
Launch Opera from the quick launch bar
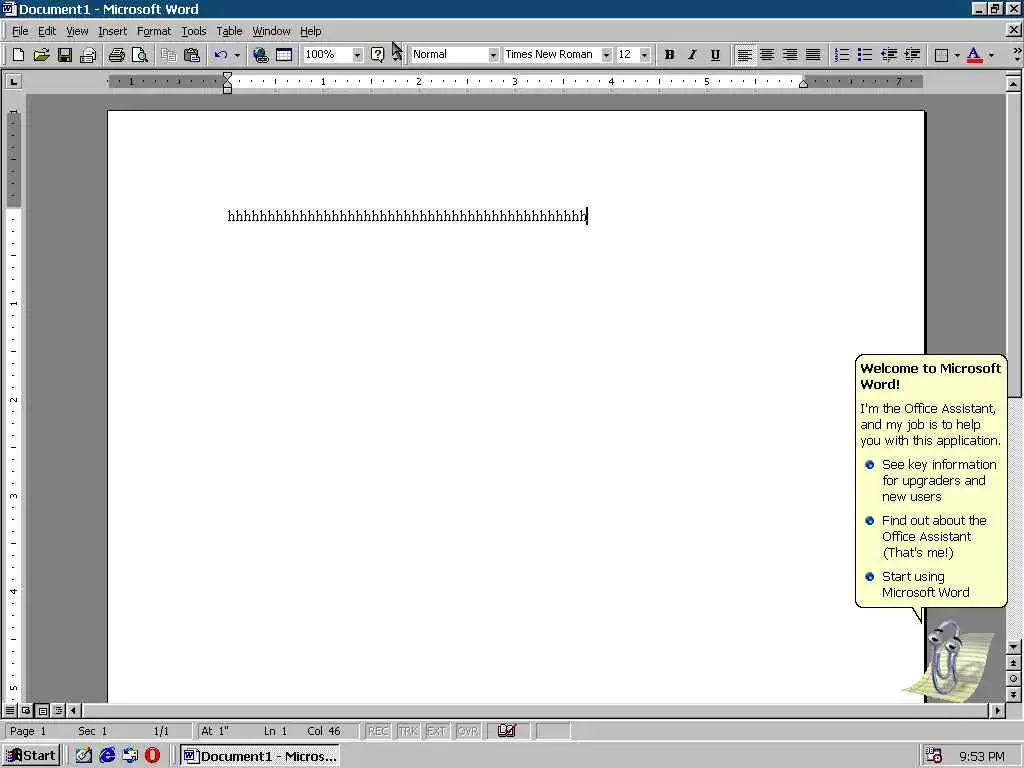(x=152, y=756)
